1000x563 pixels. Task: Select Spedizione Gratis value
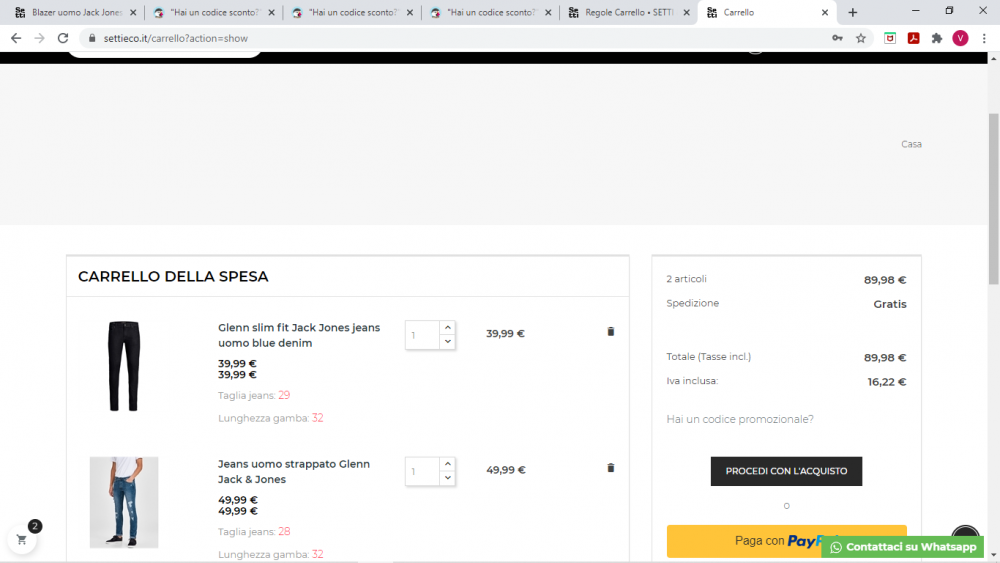[890, 304]
